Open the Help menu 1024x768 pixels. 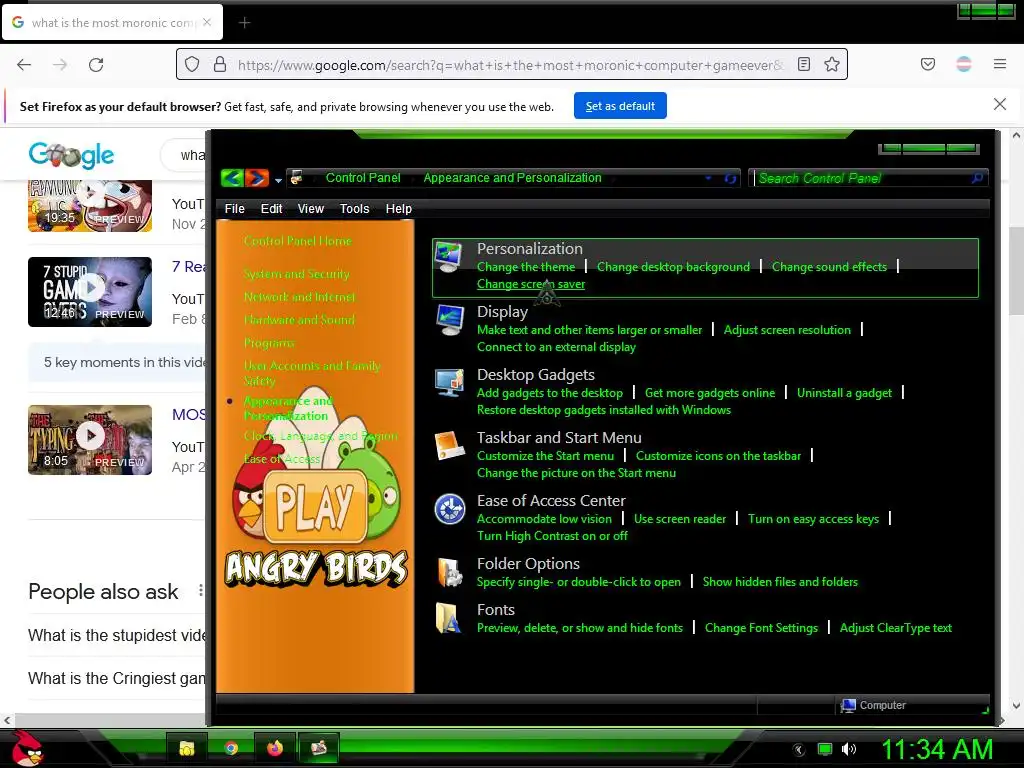pyautogui.click(x=398, y=208)
